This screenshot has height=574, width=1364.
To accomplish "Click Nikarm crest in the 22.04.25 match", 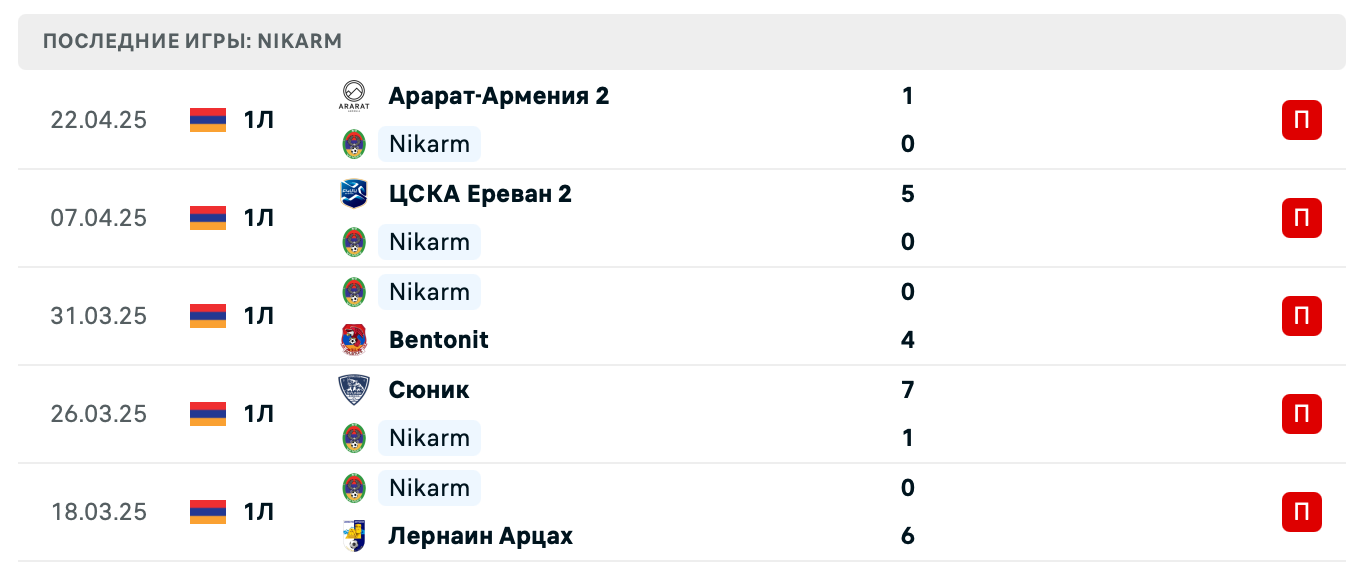I will (354, 144).
